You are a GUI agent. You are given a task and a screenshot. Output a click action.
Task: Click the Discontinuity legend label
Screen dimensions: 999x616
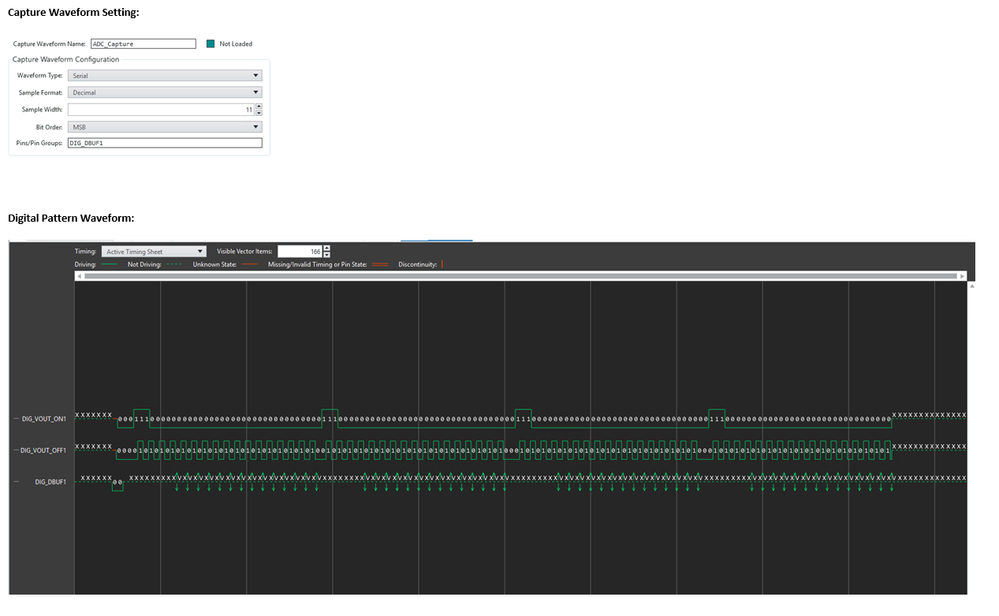pyautogui.click(x=417, y=264)
